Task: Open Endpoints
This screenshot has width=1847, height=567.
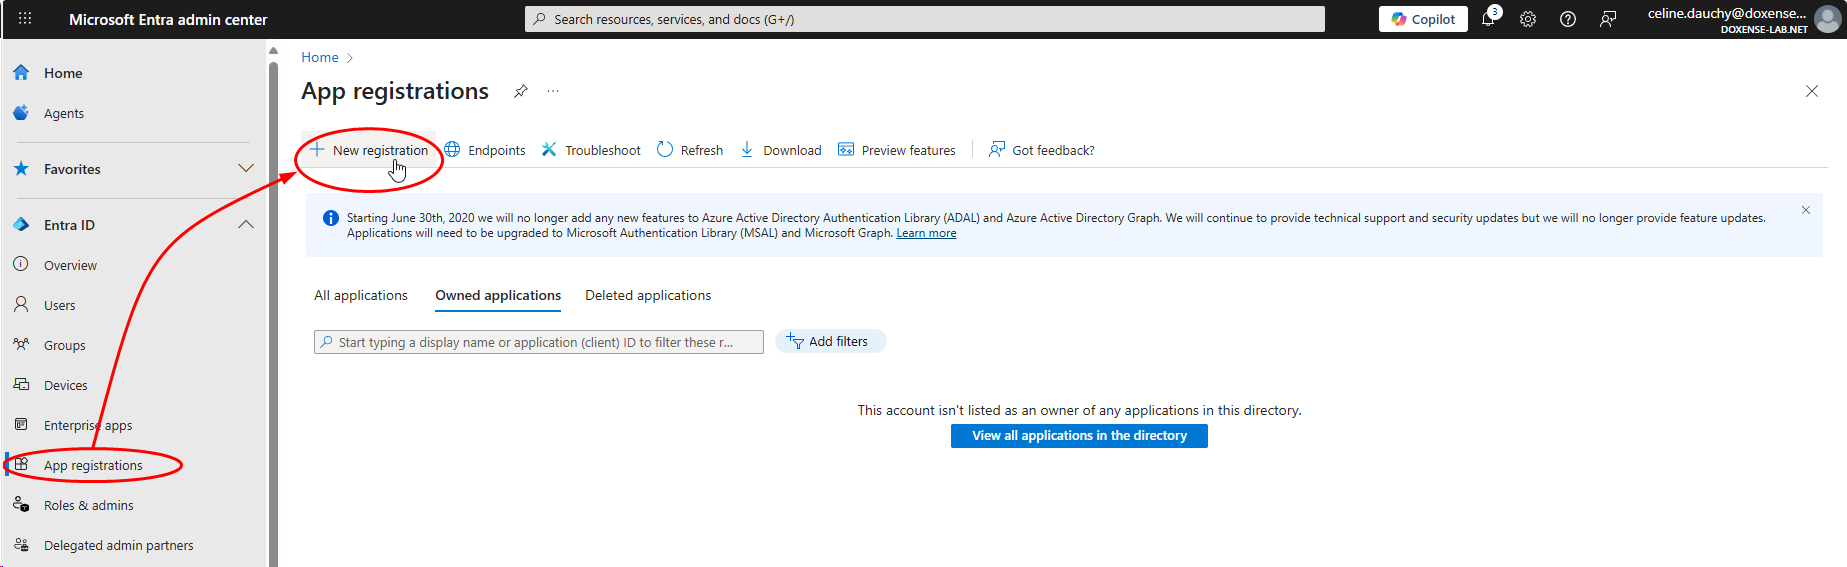Action: click(x=485, y=150)
